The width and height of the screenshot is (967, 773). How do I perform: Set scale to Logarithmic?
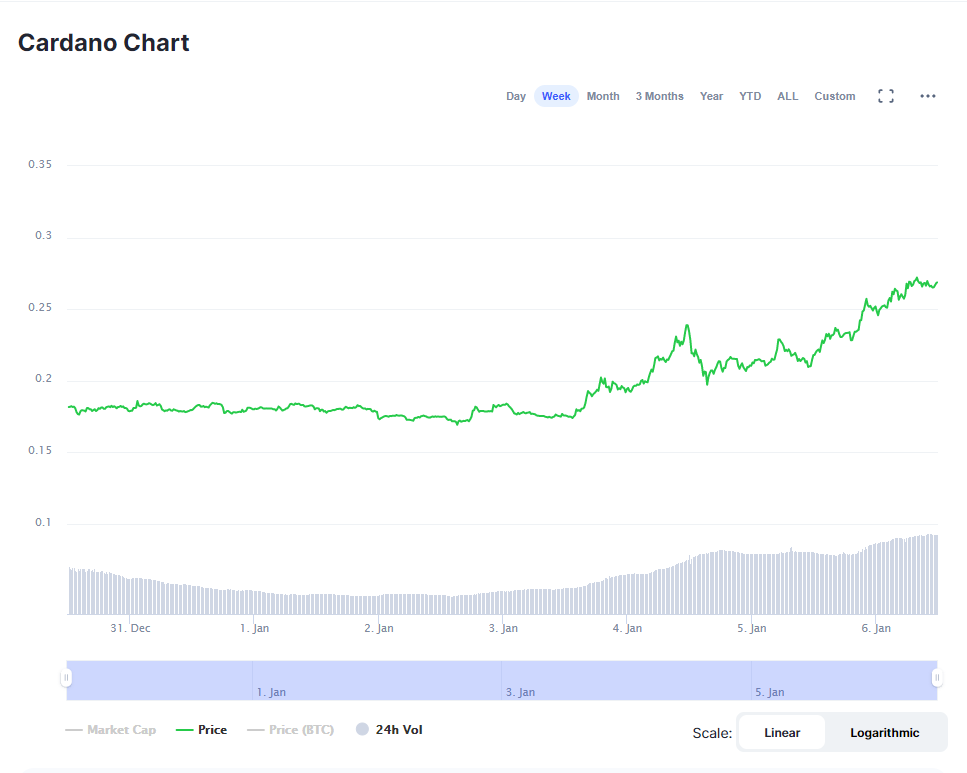coord(884,733)
